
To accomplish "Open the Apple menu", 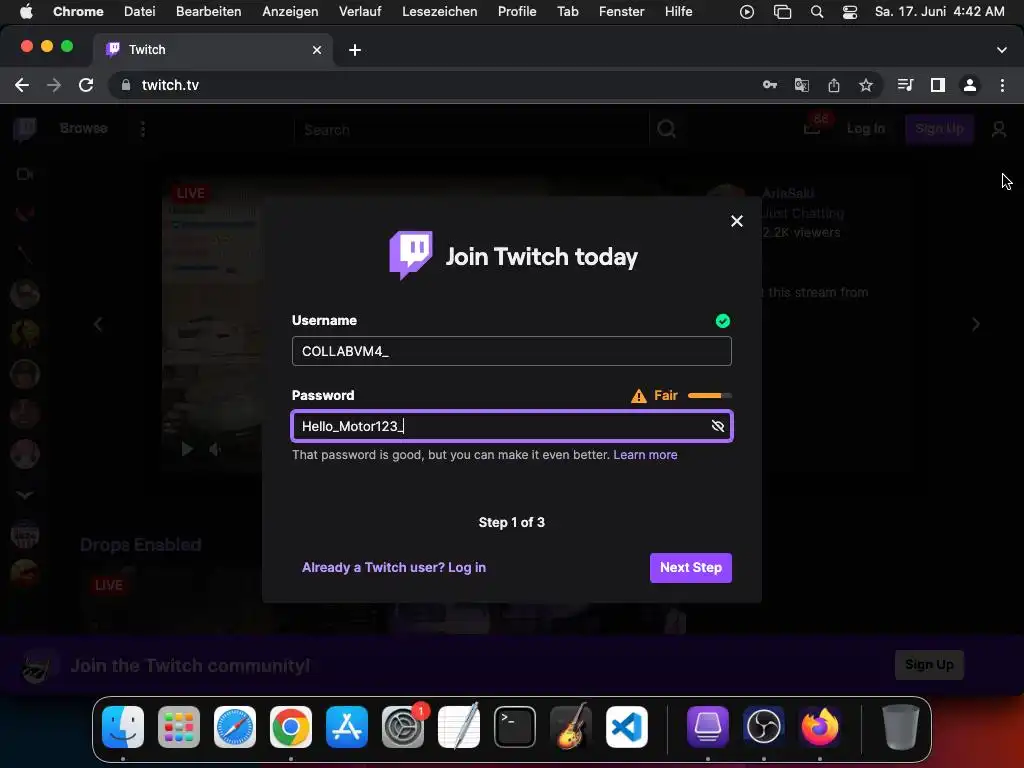I will click(26, 11).
